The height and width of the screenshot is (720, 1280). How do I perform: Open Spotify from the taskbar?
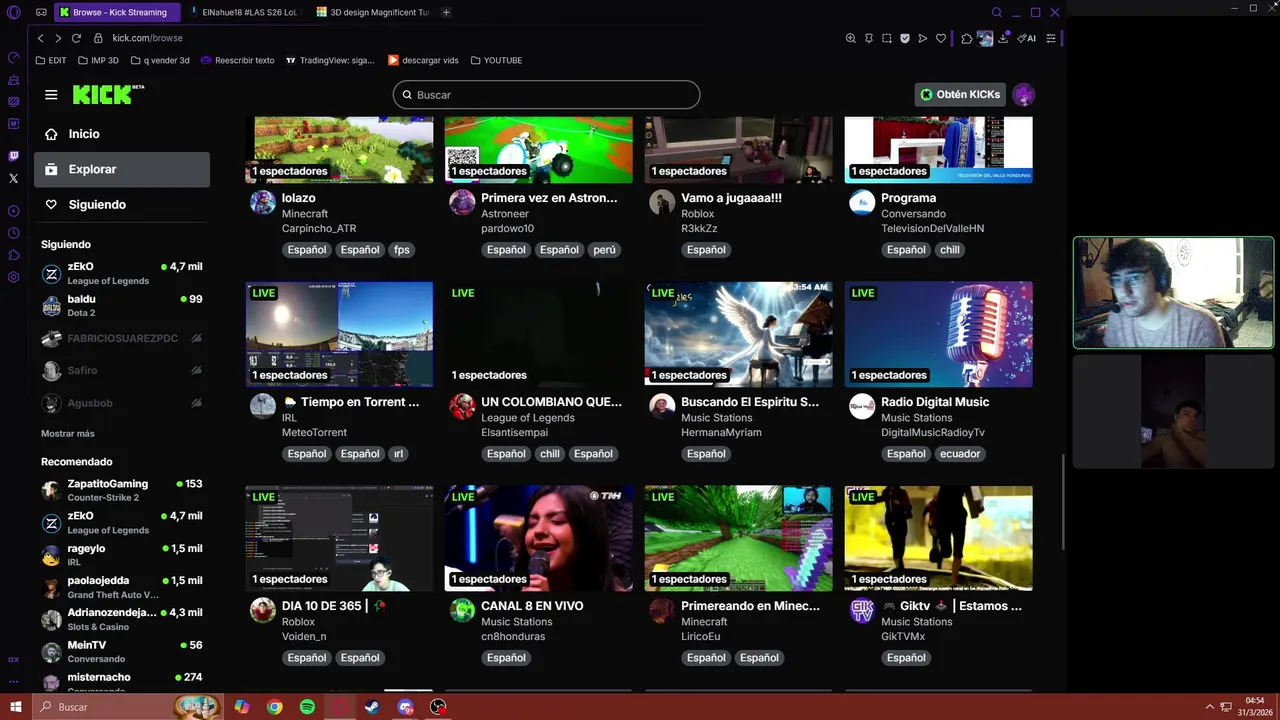pos(307,707)
